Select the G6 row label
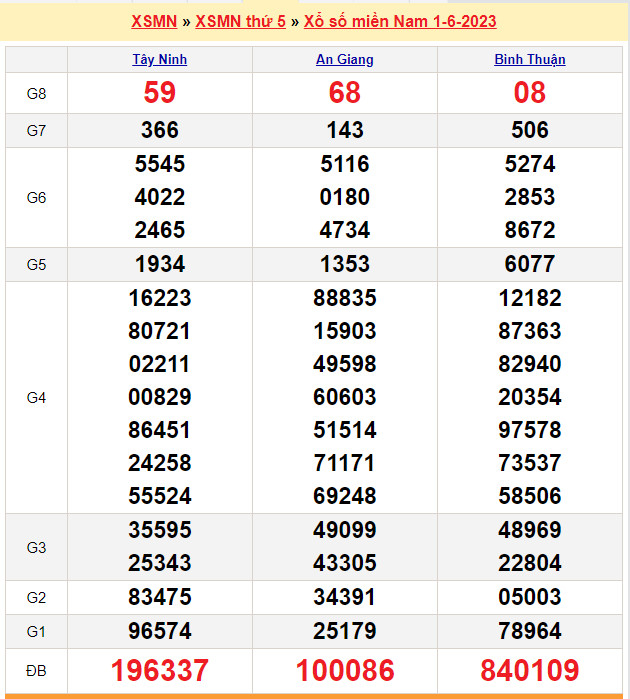Image resolution: width=630 pixels, height=699 pixels. tap(36, 197)
